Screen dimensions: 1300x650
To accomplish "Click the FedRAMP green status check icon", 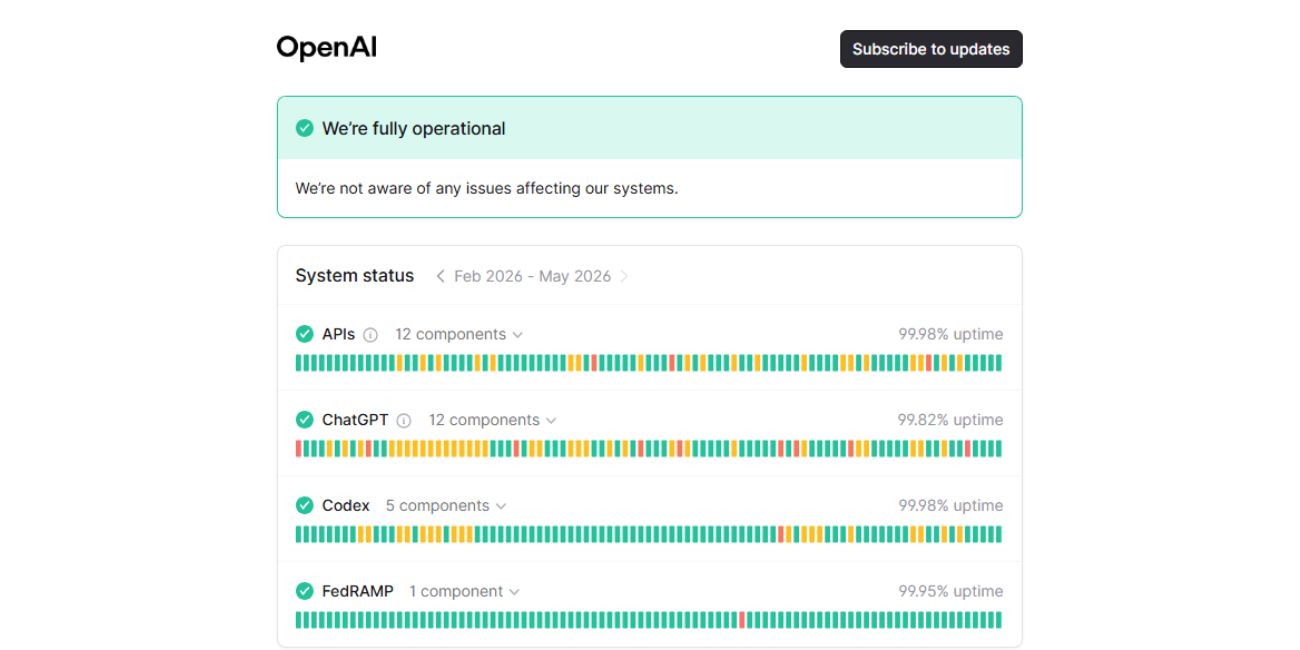I will coord(305,592).
